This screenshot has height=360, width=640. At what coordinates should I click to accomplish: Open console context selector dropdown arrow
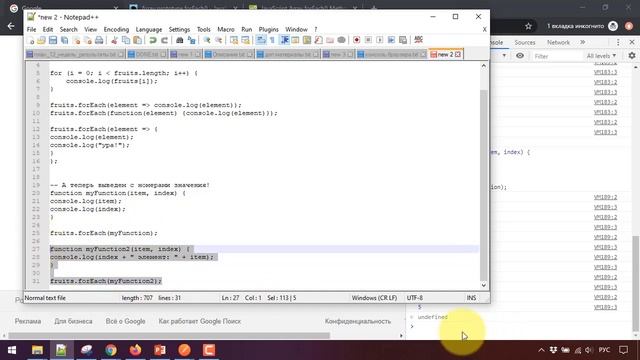pyautogui.click(x=504, y=56)
